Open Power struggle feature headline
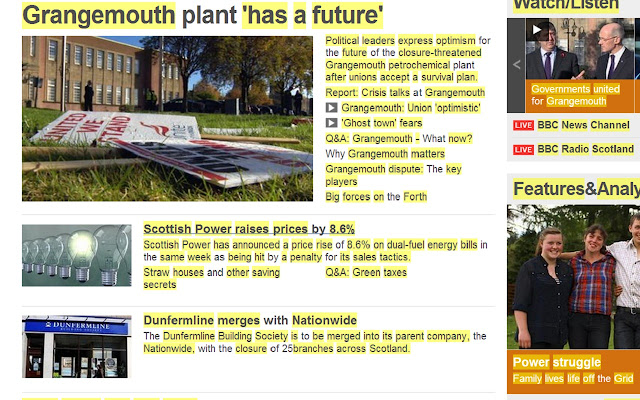This screenshot has width=640, height=400. [557, 362]
